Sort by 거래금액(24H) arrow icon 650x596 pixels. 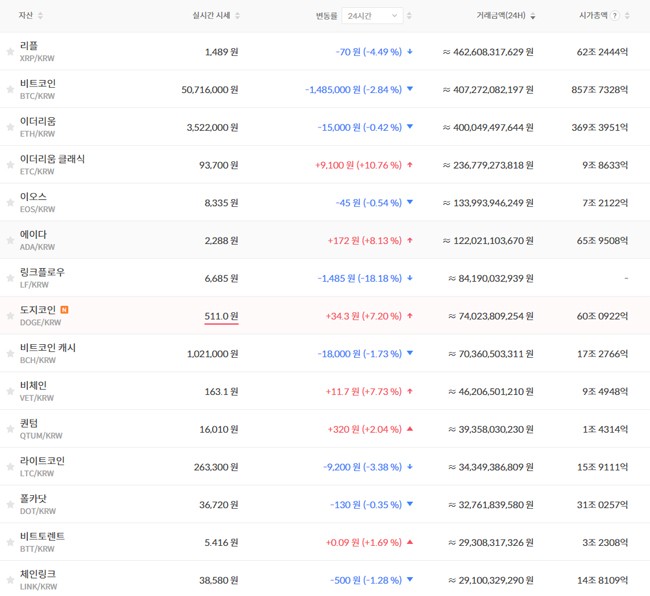pos(533,16)
